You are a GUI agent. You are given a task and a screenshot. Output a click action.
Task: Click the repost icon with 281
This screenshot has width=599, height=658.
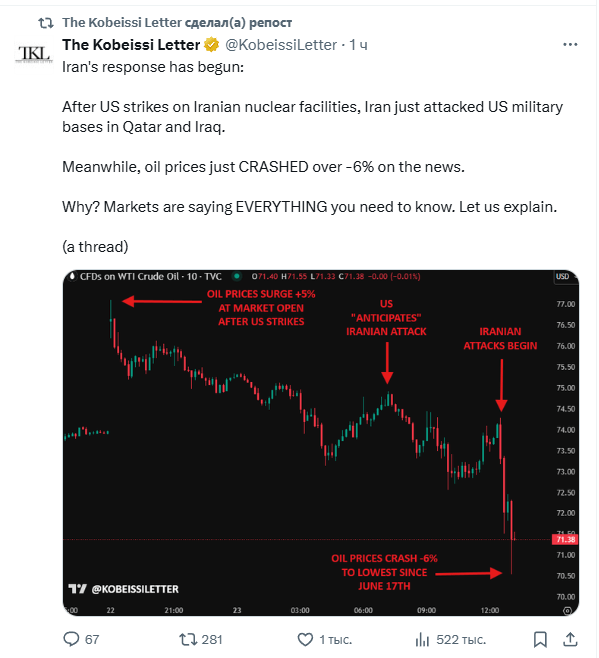pyautogui.click(x=188, y=640)
